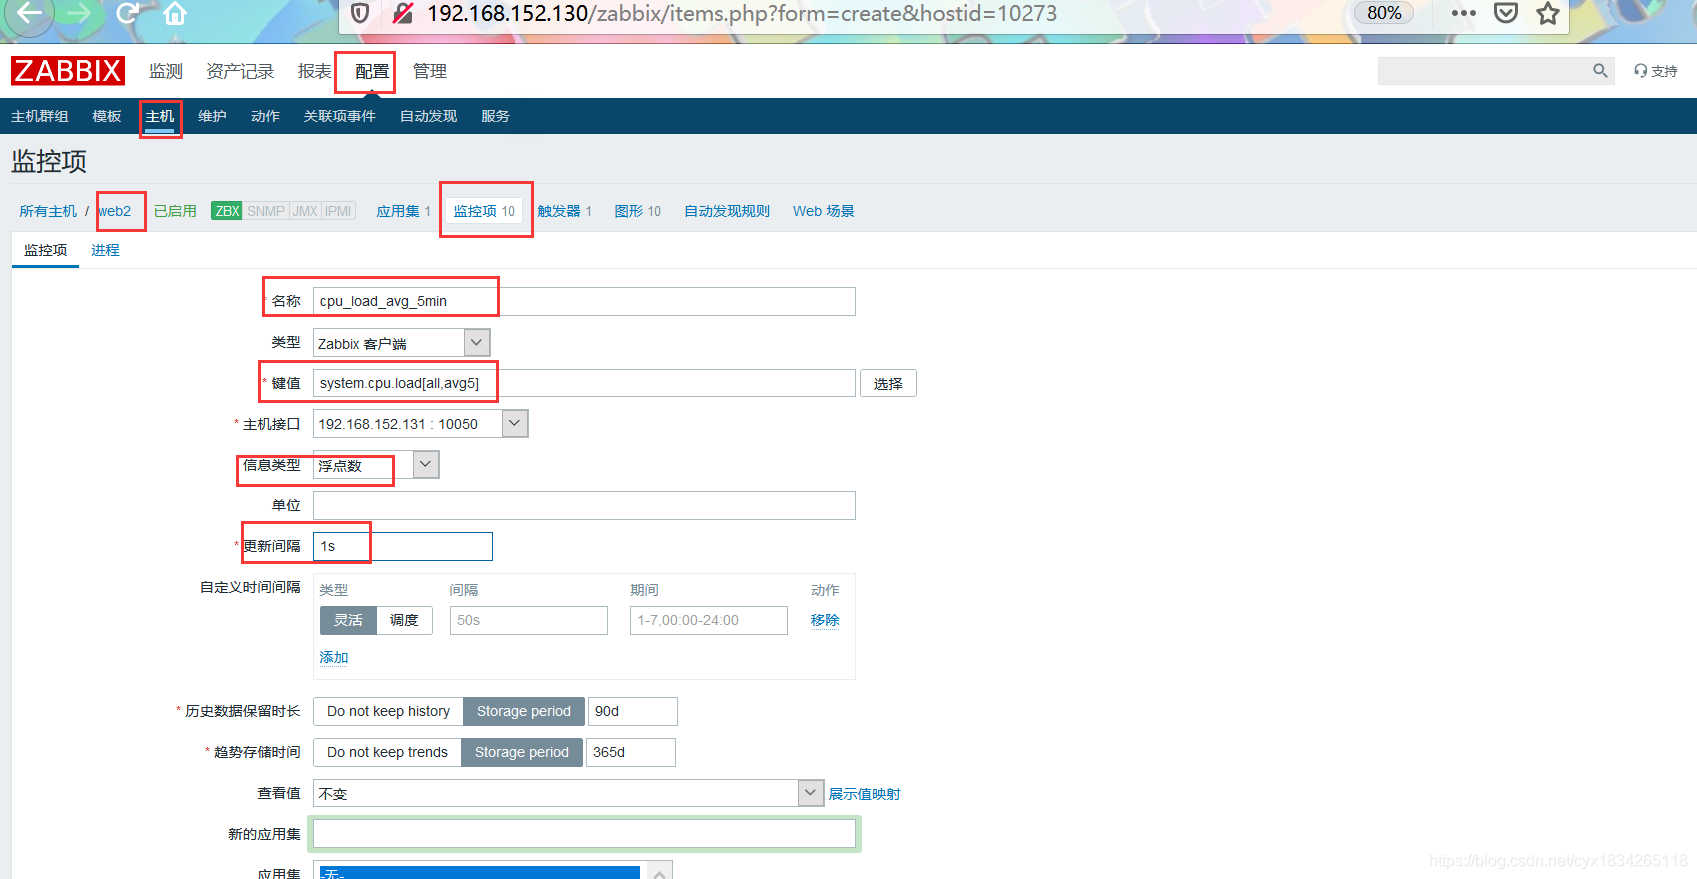This screenshot has width=1697, height=879.
Task: Click the SNMP availability badge
Action: pyautogui.click(x=266, y=211)
